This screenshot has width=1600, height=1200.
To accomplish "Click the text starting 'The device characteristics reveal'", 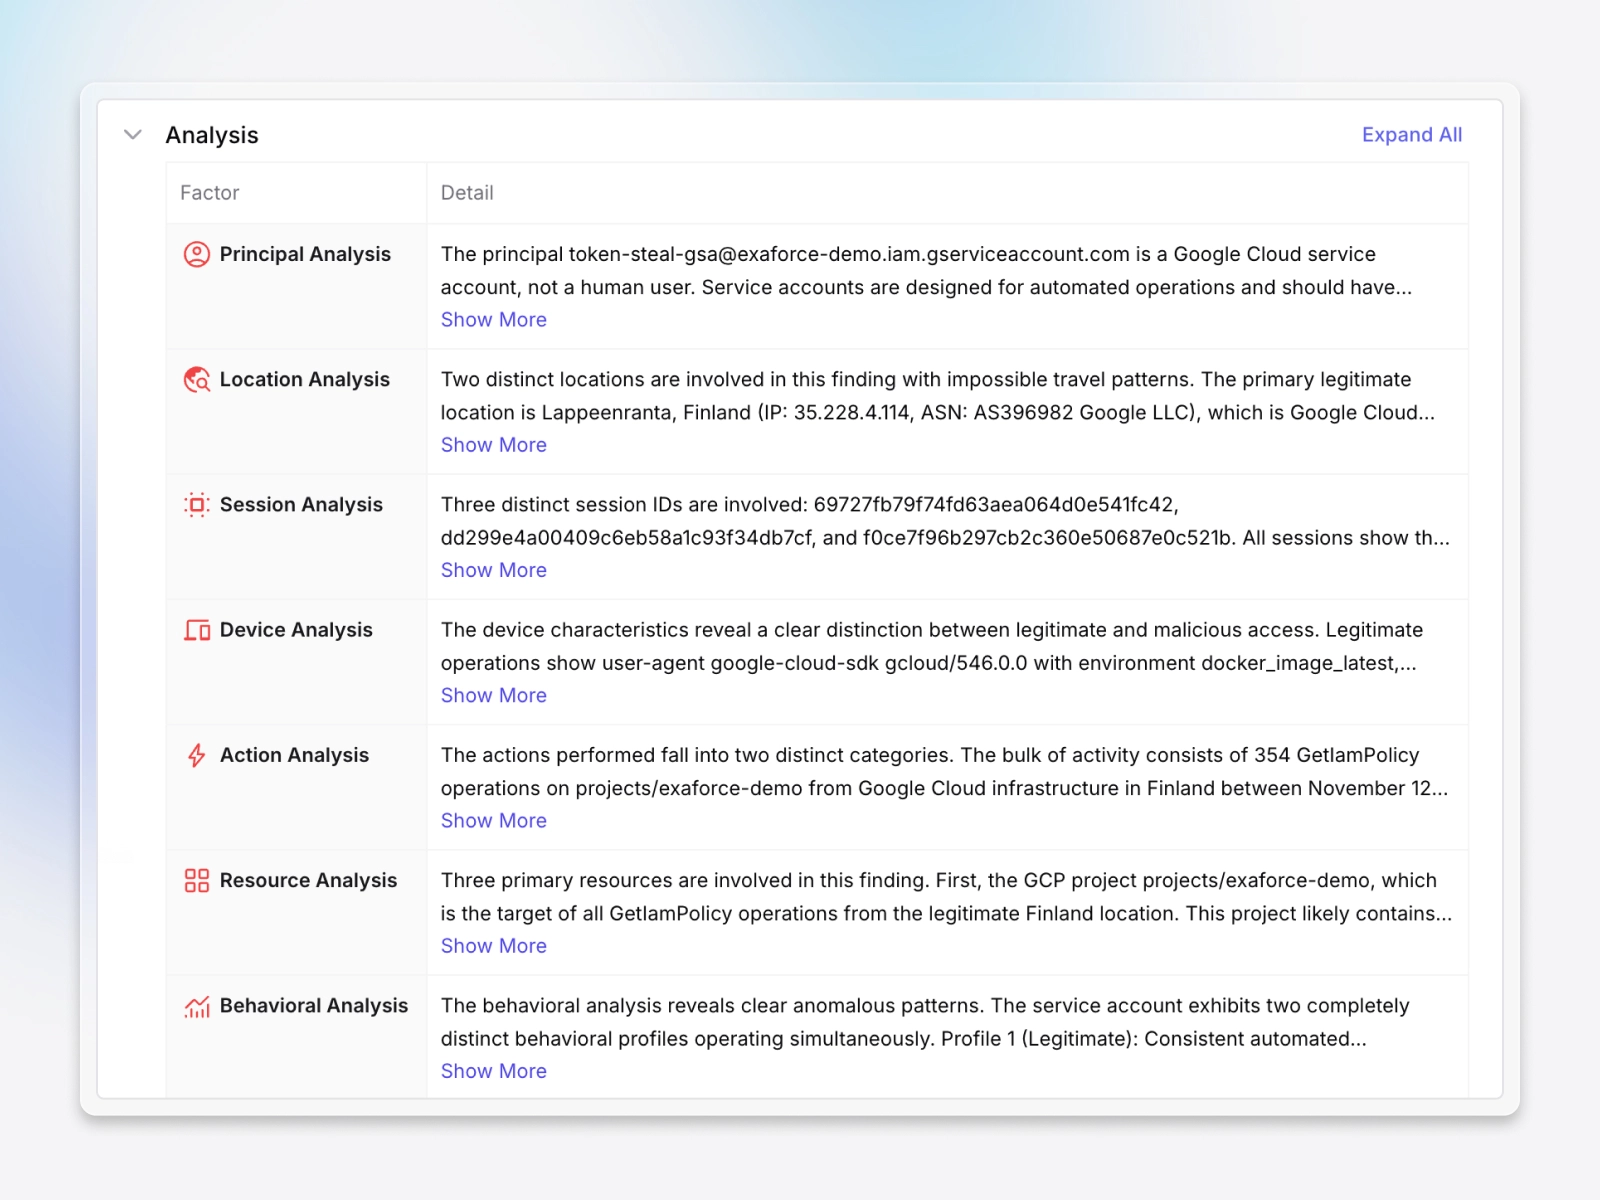I will pyautogui.click(x=932, y=646).
